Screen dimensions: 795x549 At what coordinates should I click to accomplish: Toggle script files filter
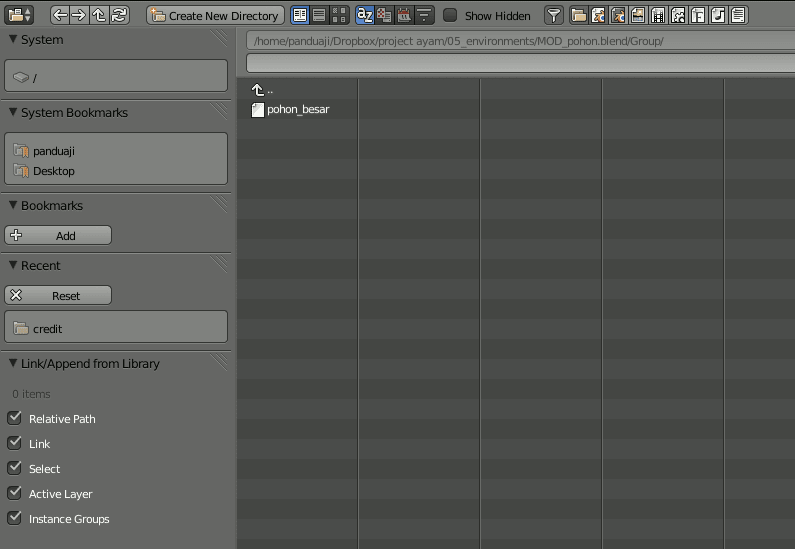[x=678, y=15]
